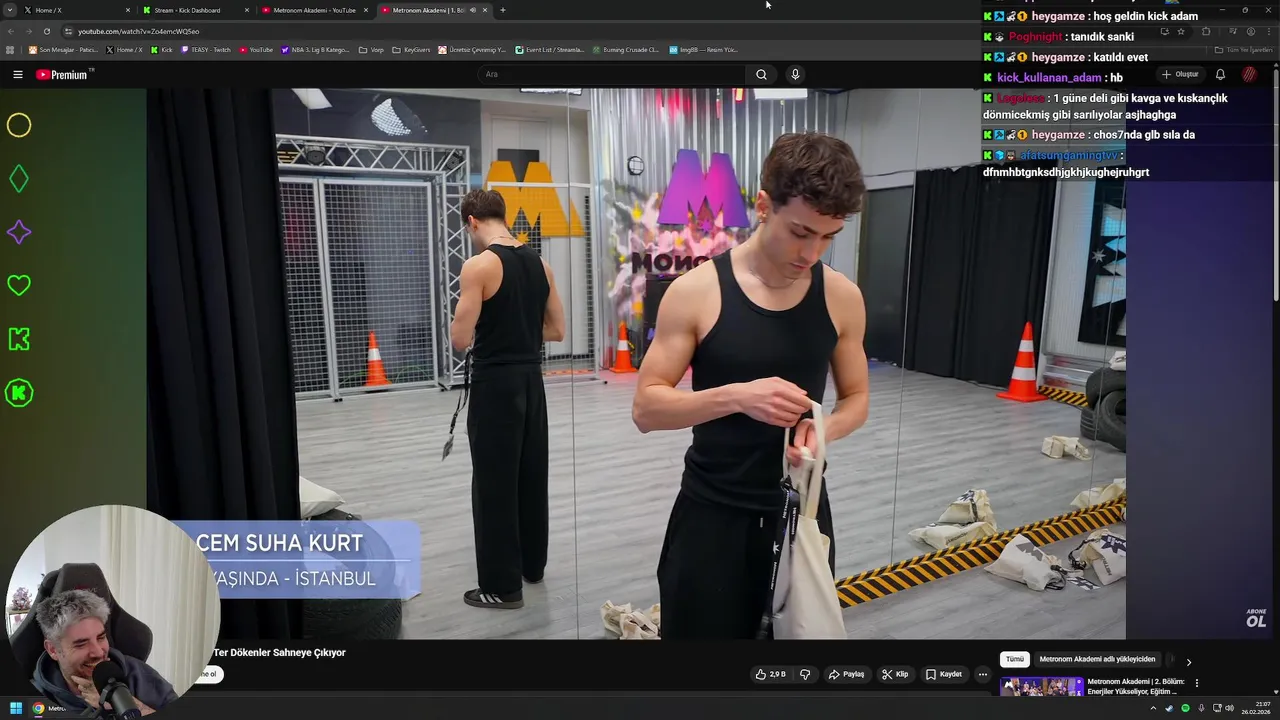Click the purple four-point star icon
The width and height of the screenshot is (1280, 720).
[x=19, y=232]
